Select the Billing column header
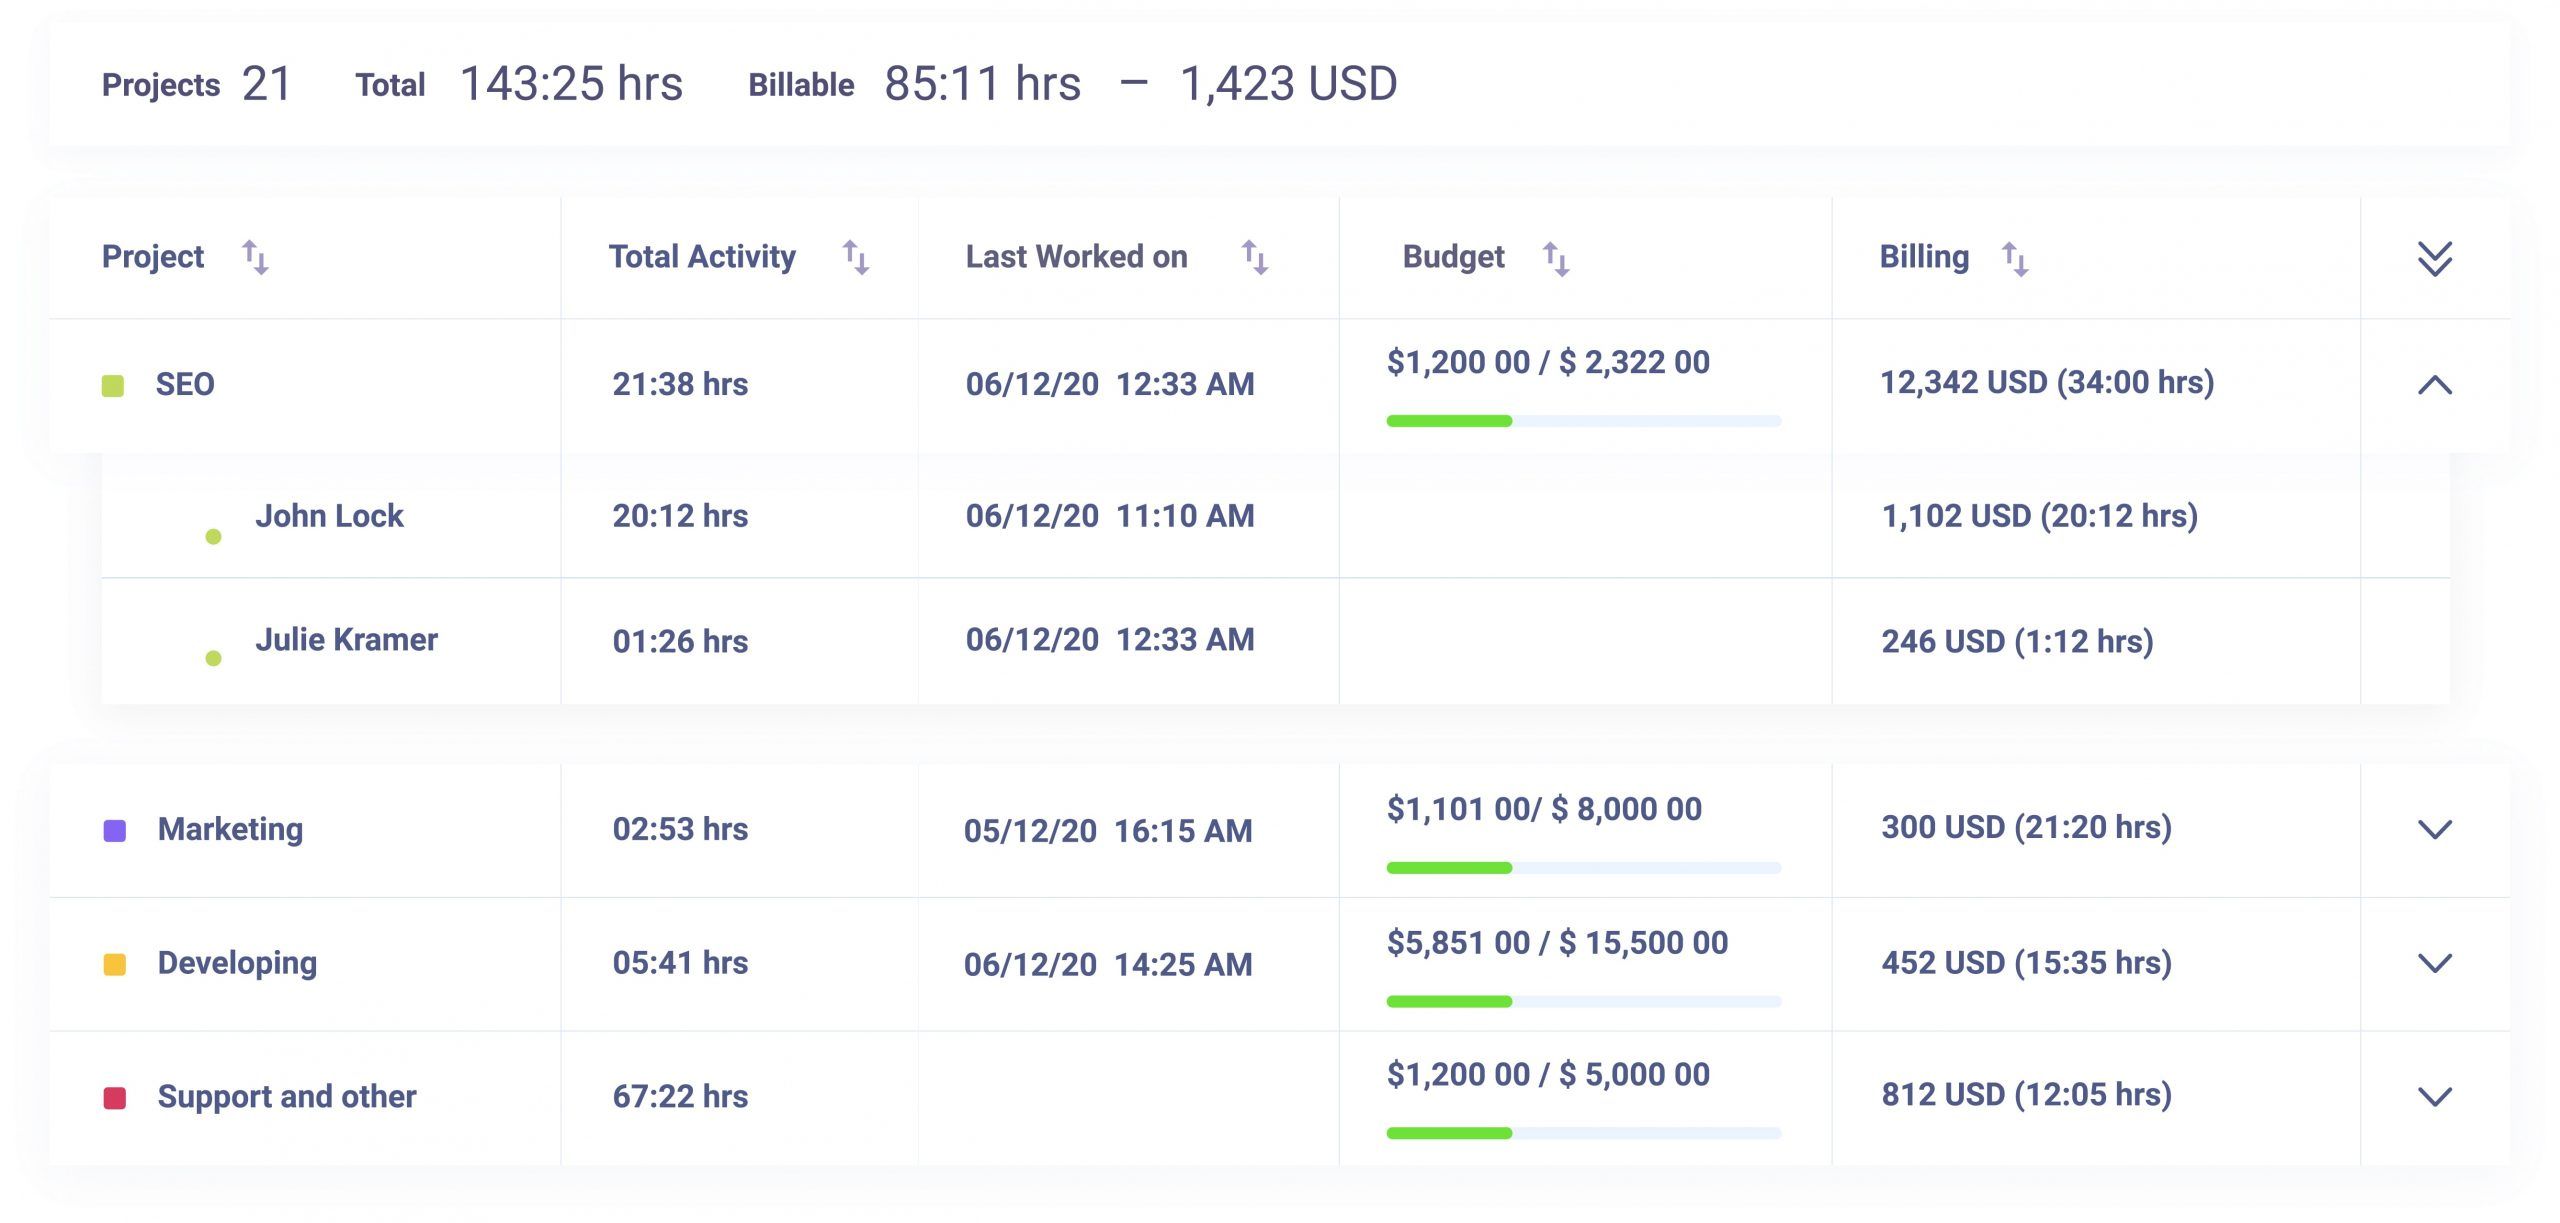 click(1923, 257)
